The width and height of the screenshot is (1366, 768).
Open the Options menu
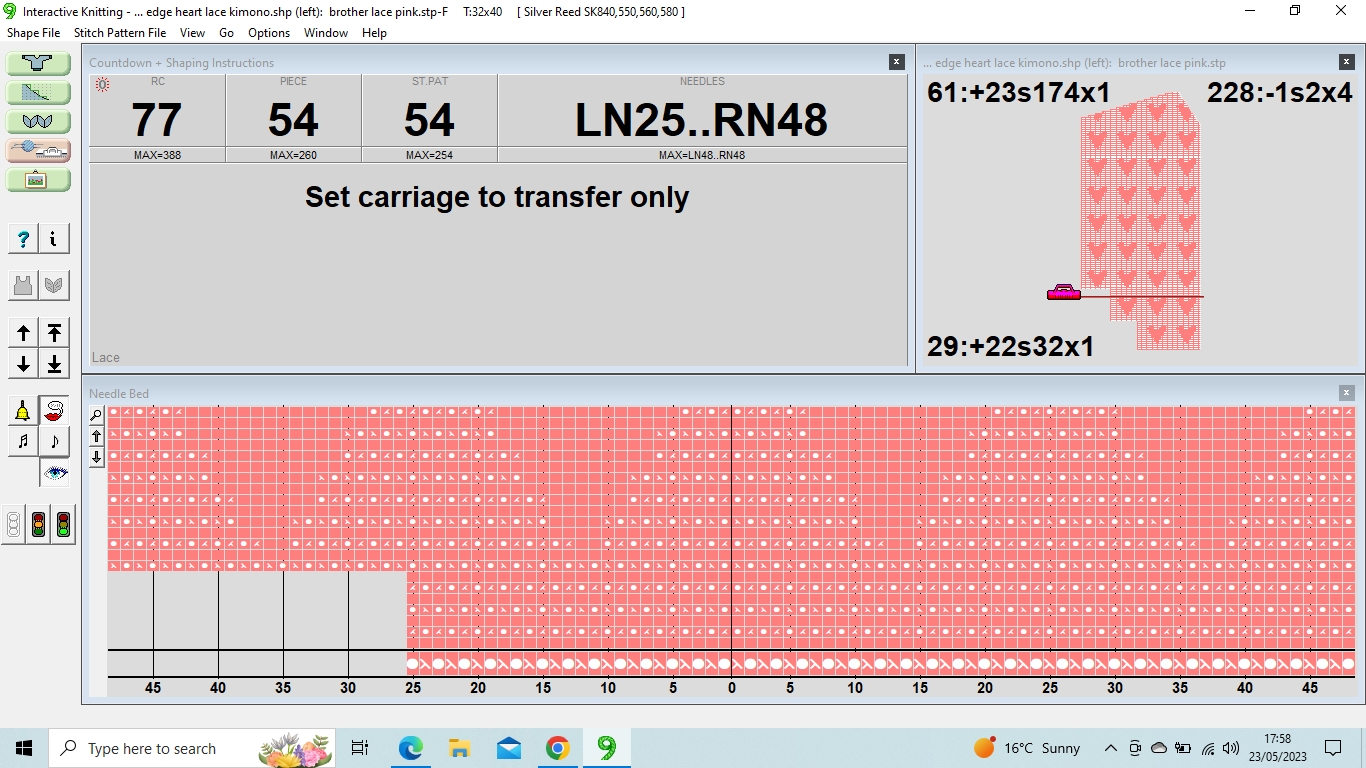(269, 33)
